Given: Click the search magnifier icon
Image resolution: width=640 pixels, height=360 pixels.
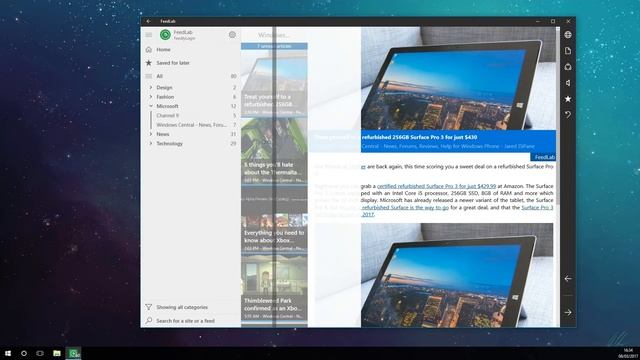Looking at the screenshot, I should click(149, 321).
